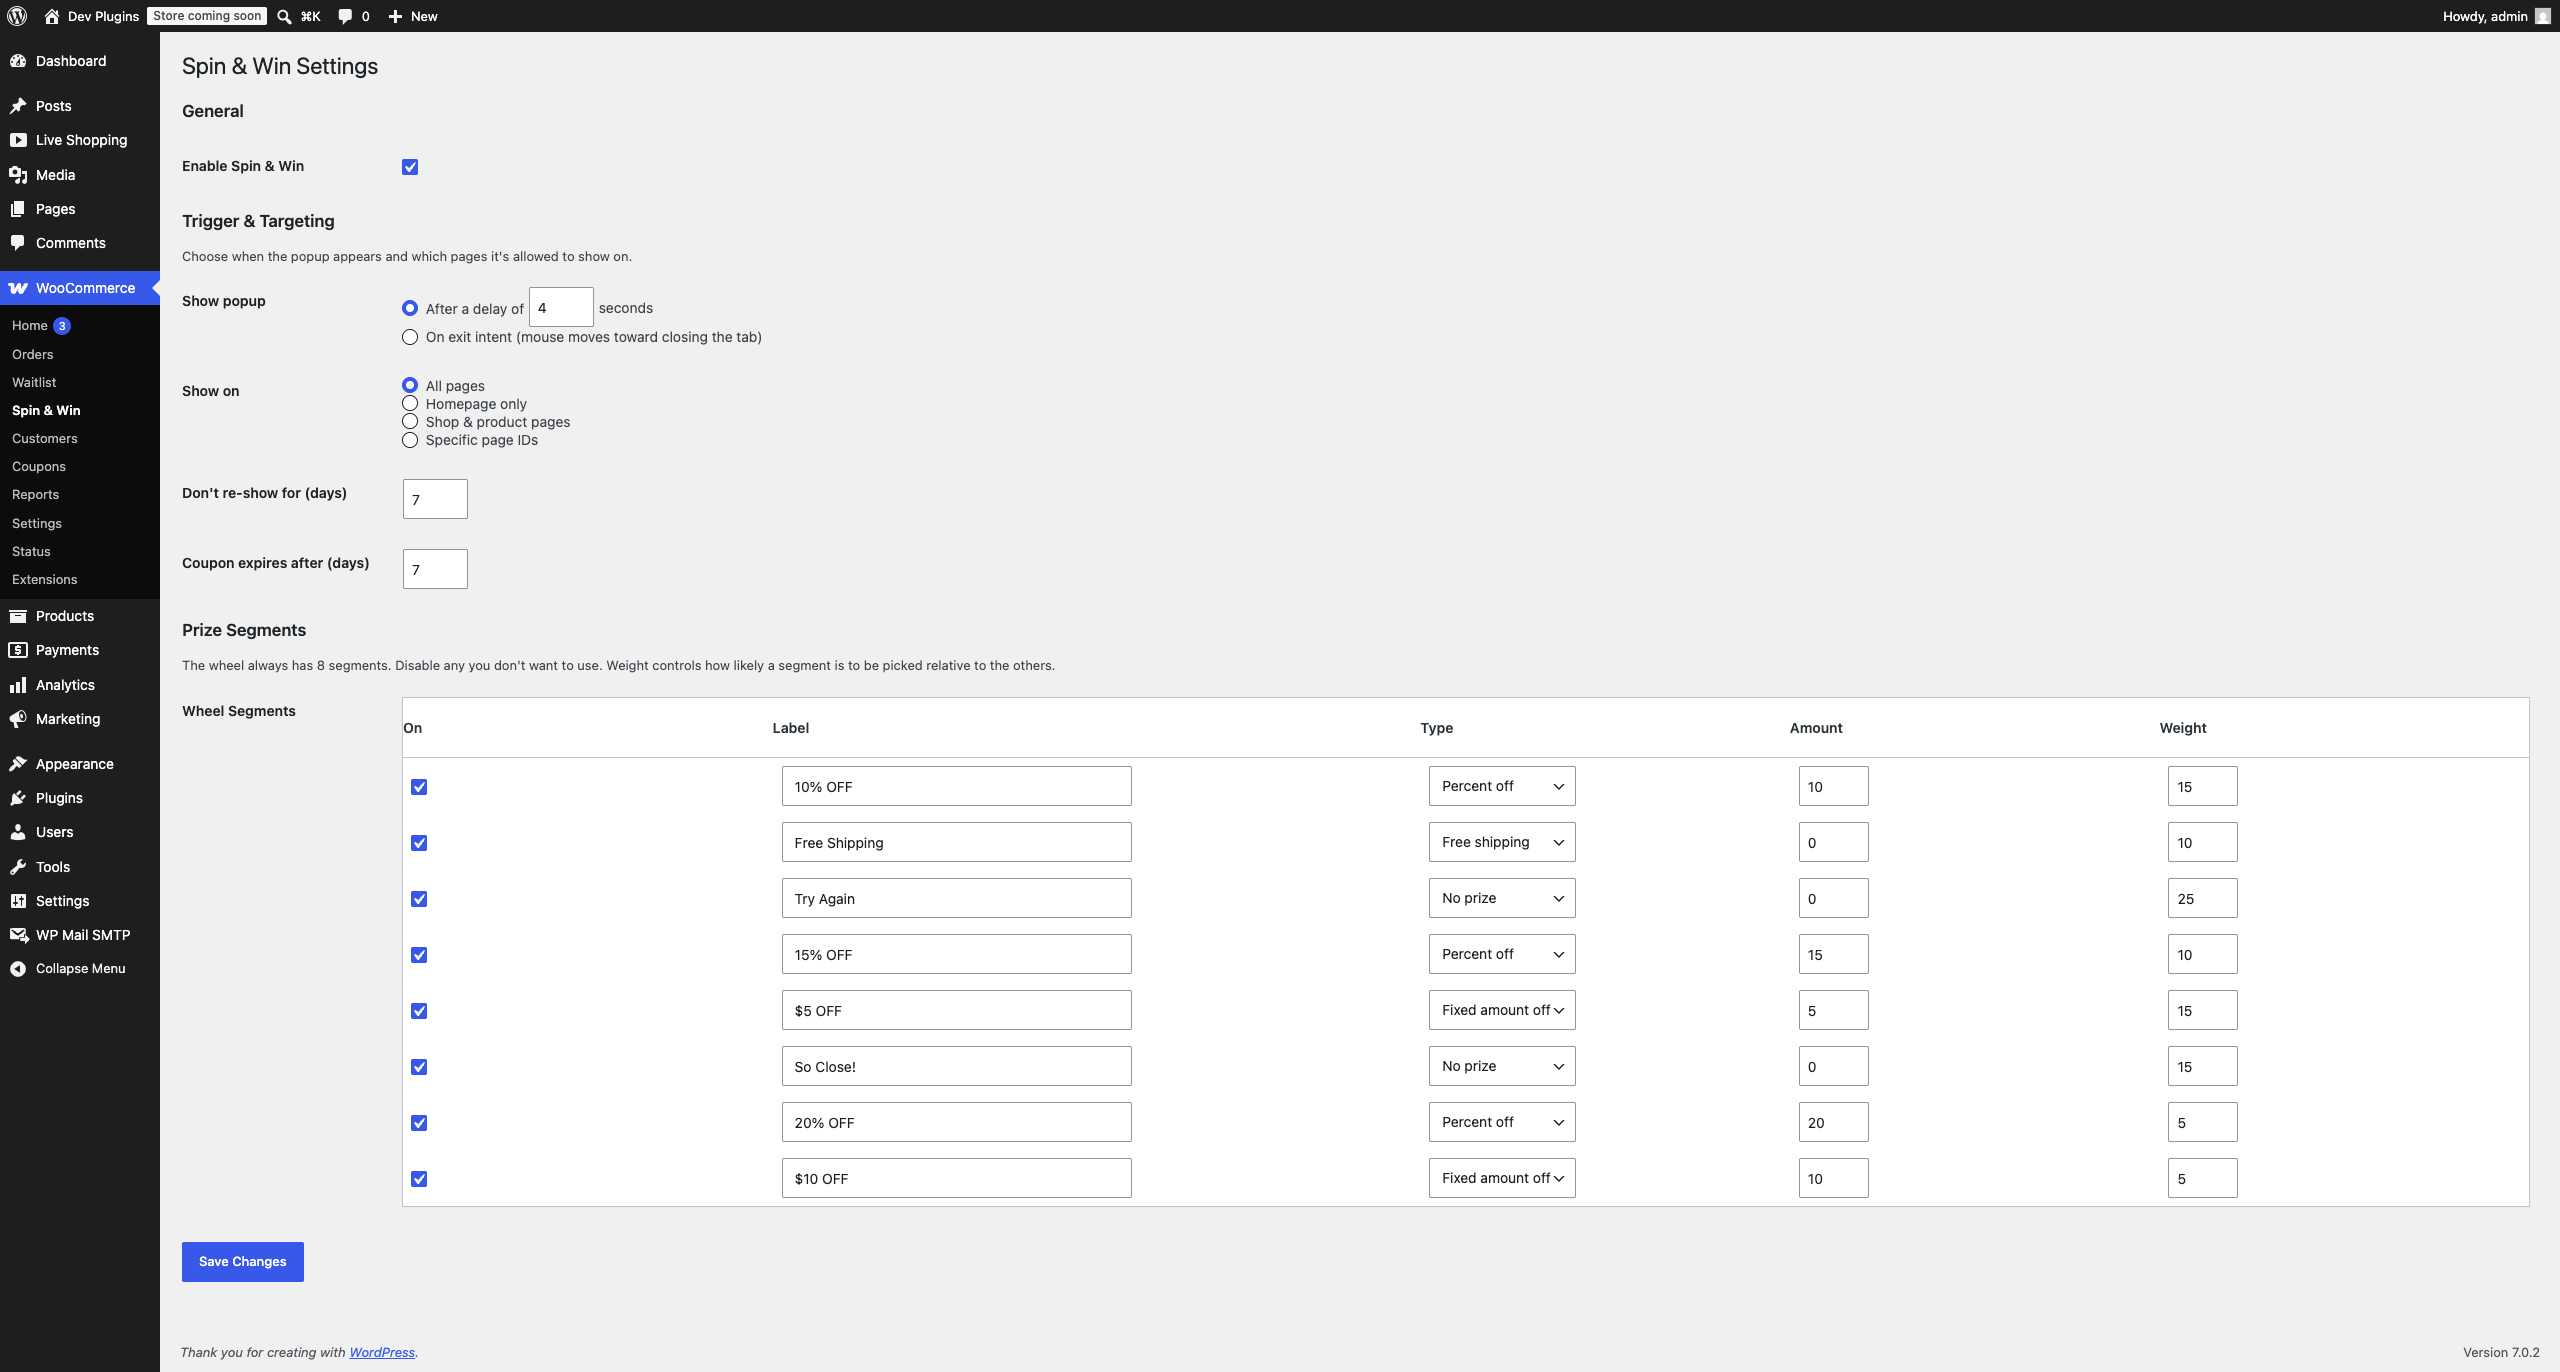This screenshot has width=2560, height=1372.
Task: Click the Live Shopping play icon
Action: (18, 140)
